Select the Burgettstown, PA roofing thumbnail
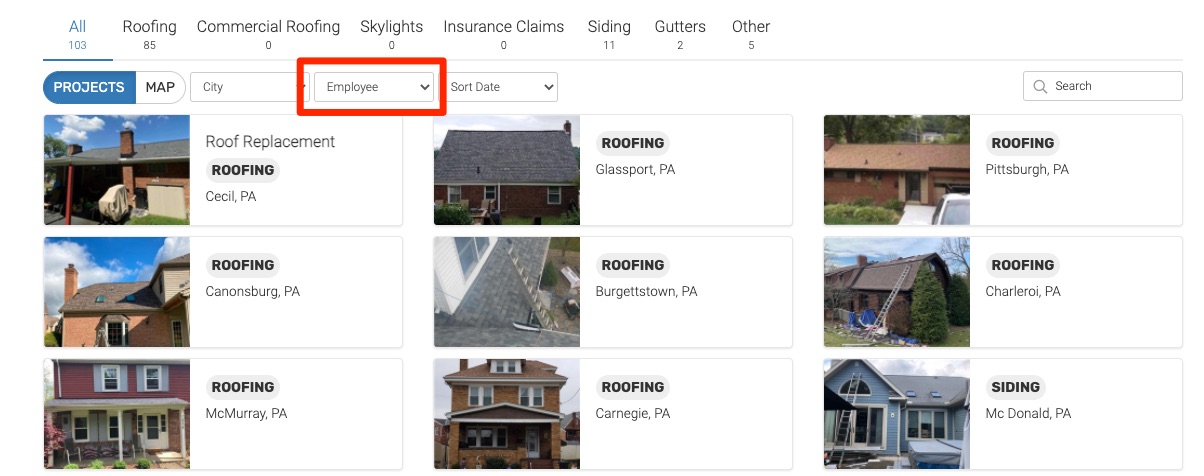The width and height of the screenshot is (1204, 476). pos(506,291)
